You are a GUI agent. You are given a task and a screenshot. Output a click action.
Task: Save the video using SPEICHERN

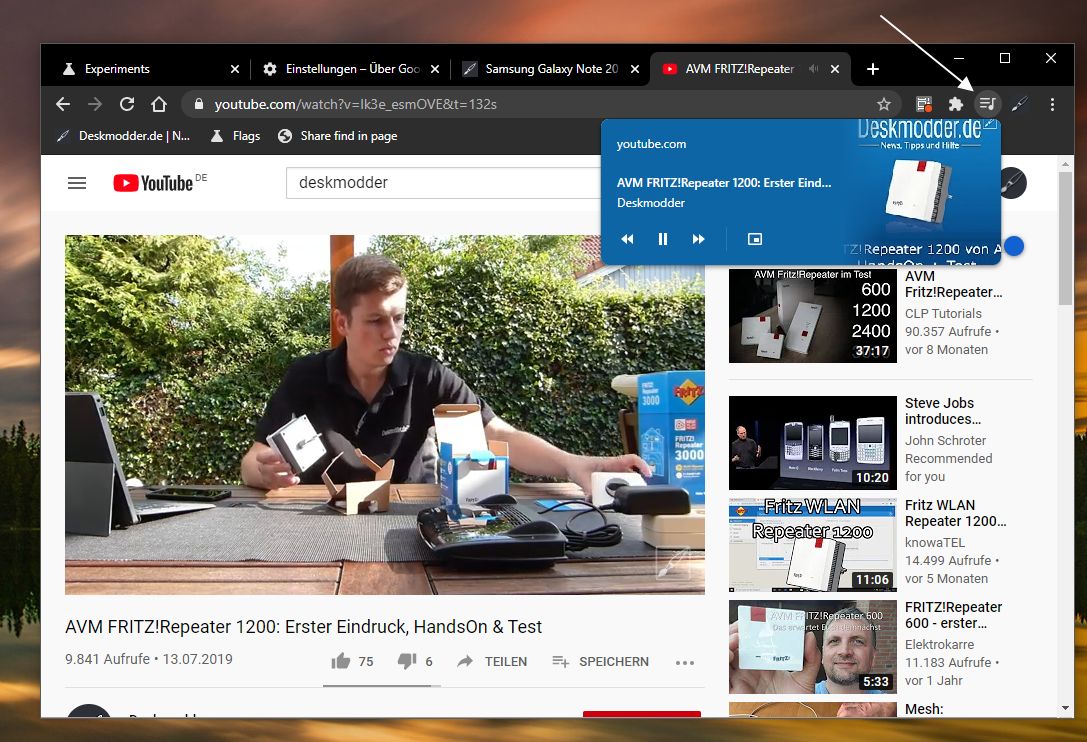pos(600,662)
